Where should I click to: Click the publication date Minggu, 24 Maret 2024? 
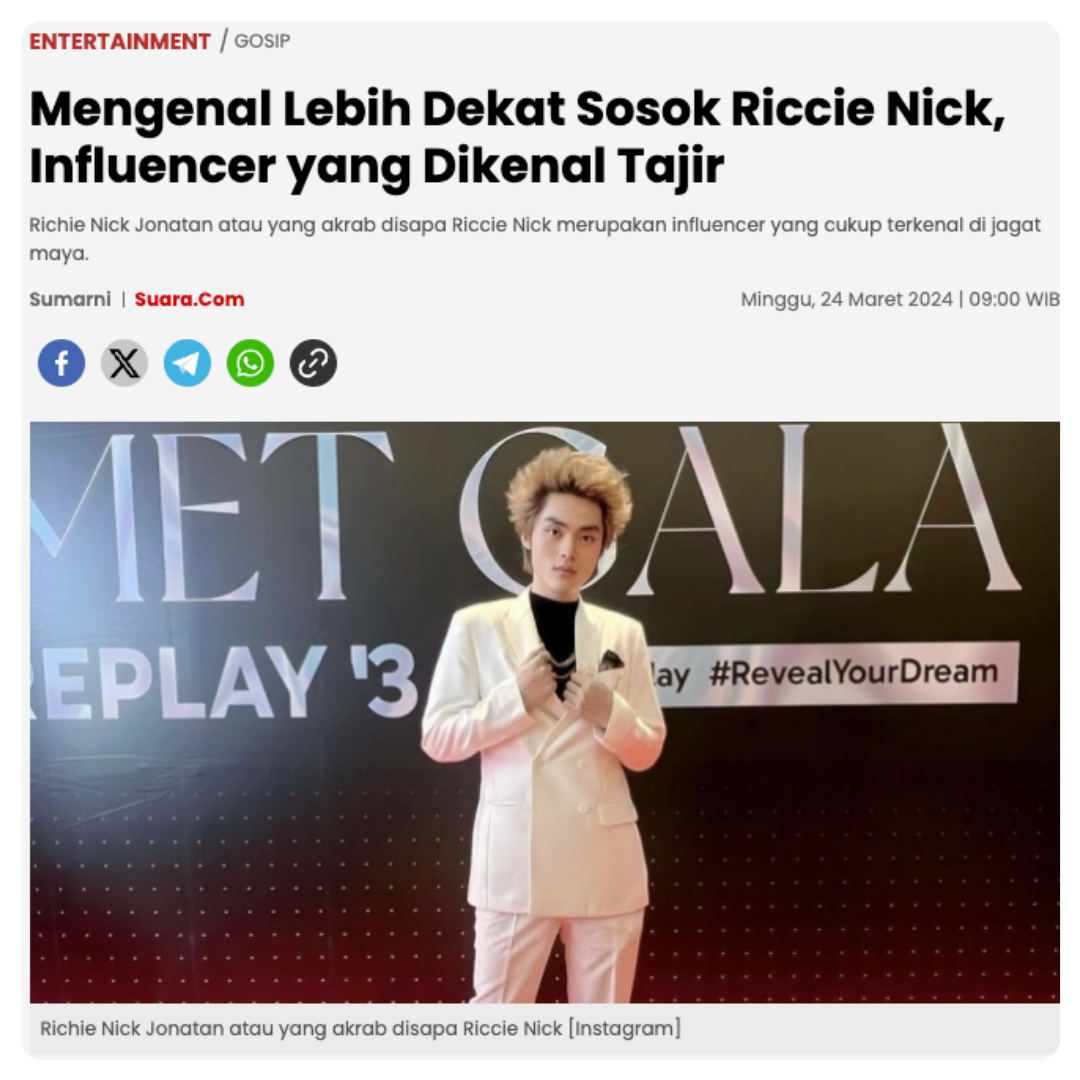tap(847, 299)
